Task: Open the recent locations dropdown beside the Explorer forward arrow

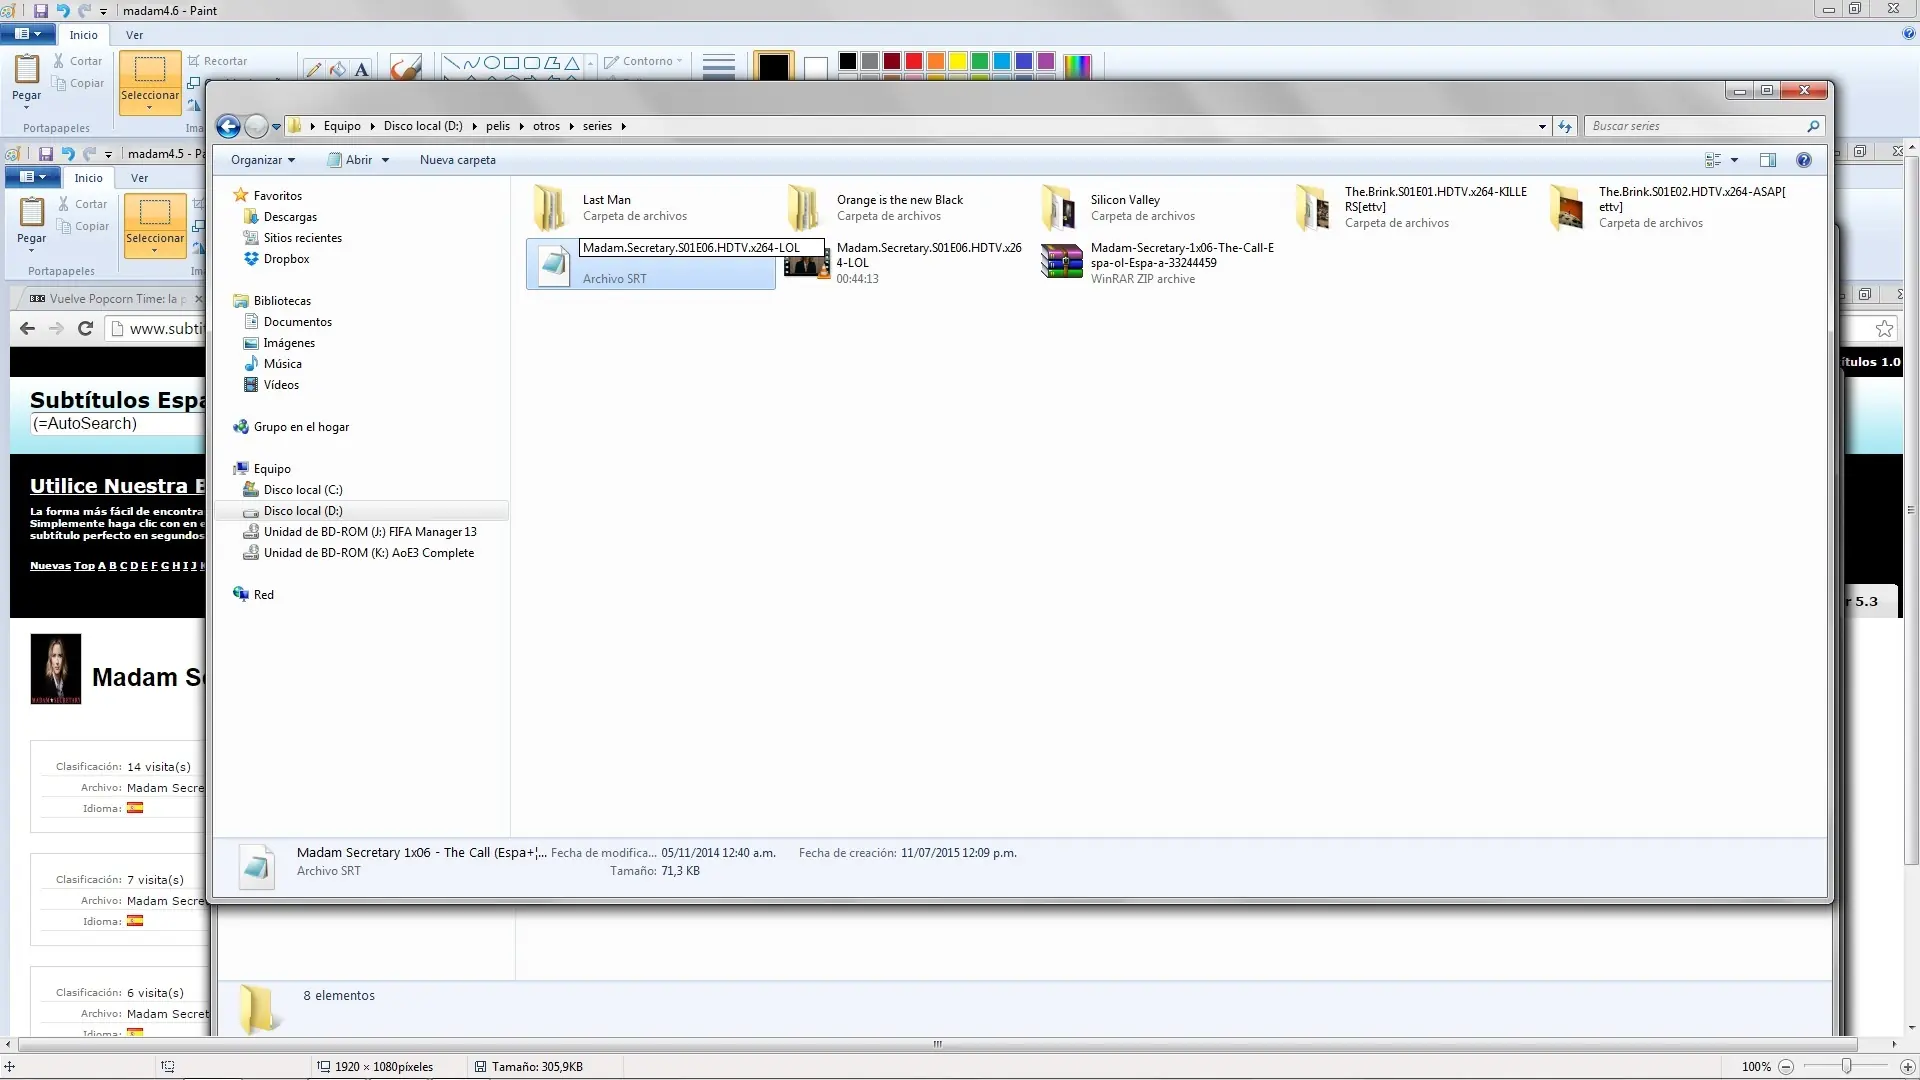Action: click(x=276, y=127)
